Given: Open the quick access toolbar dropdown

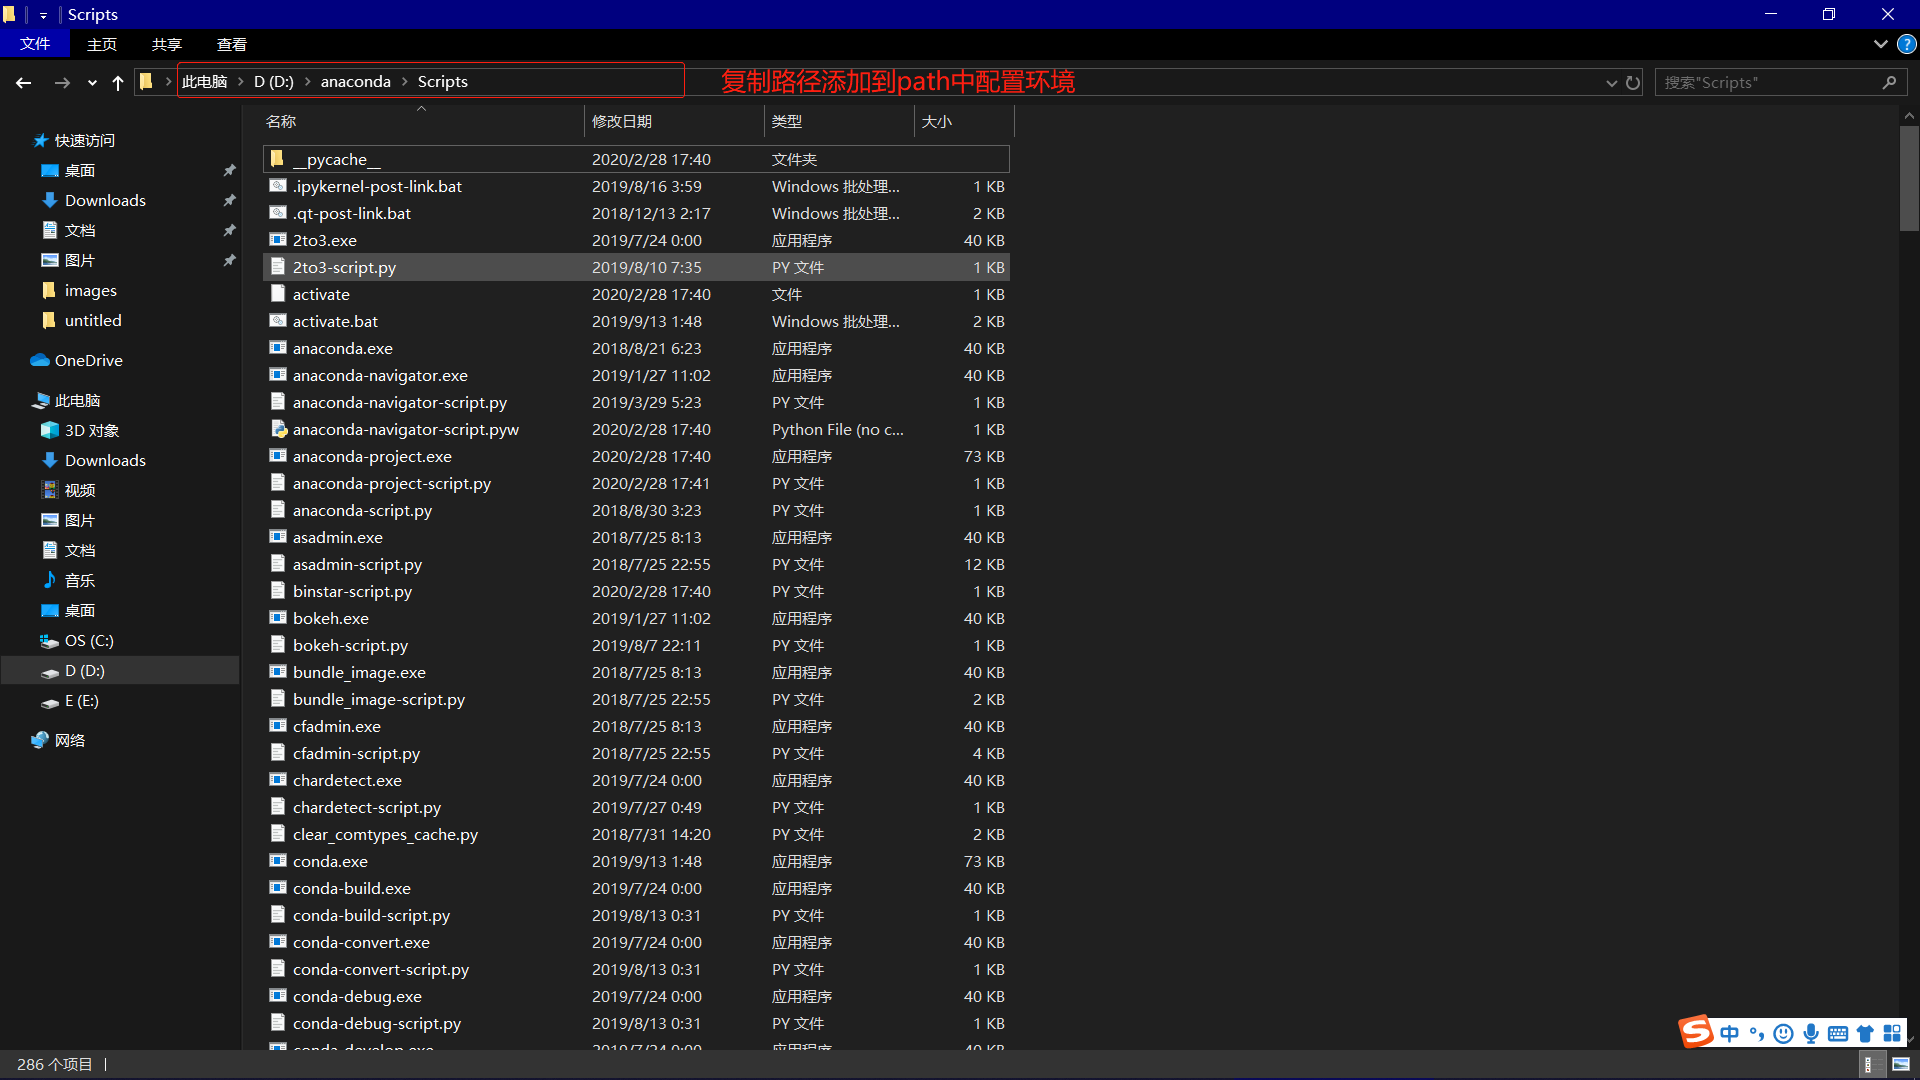Looking at the screenshot, I should pyautogui.click(x=43, y=15).
